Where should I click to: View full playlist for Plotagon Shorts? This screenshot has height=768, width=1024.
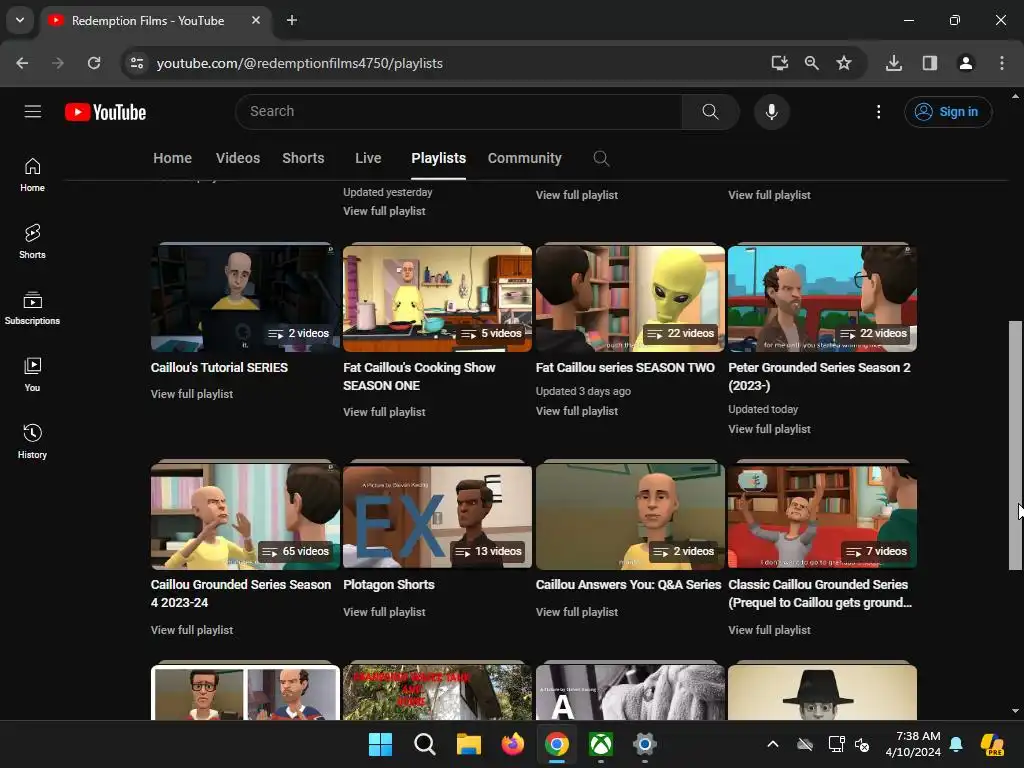coord(385,612)
